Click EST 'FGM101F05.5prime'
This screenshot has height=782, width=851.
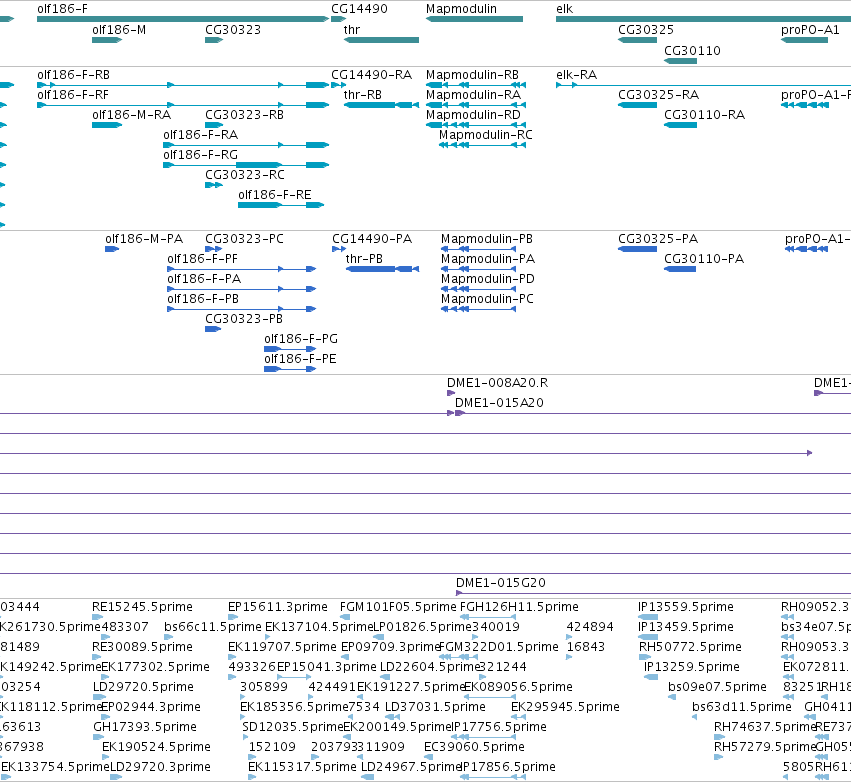pos(398,608)
